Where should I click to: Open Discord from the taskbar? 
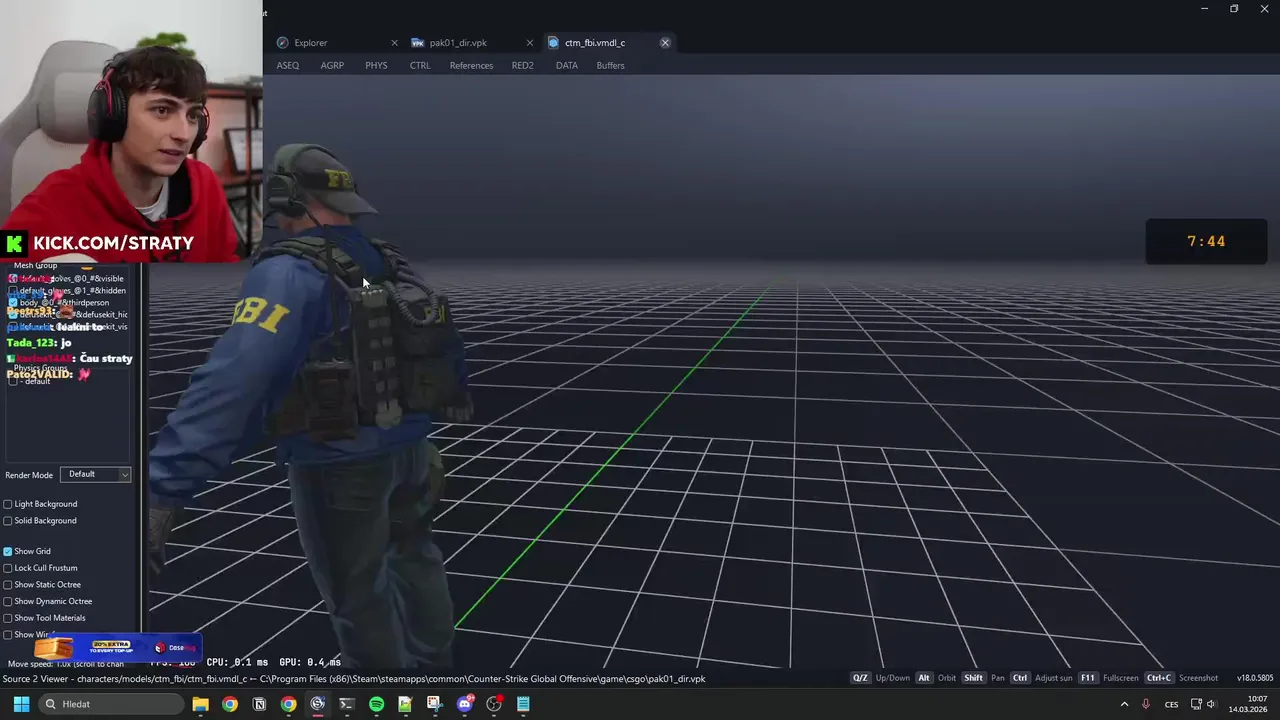[464, 704]
